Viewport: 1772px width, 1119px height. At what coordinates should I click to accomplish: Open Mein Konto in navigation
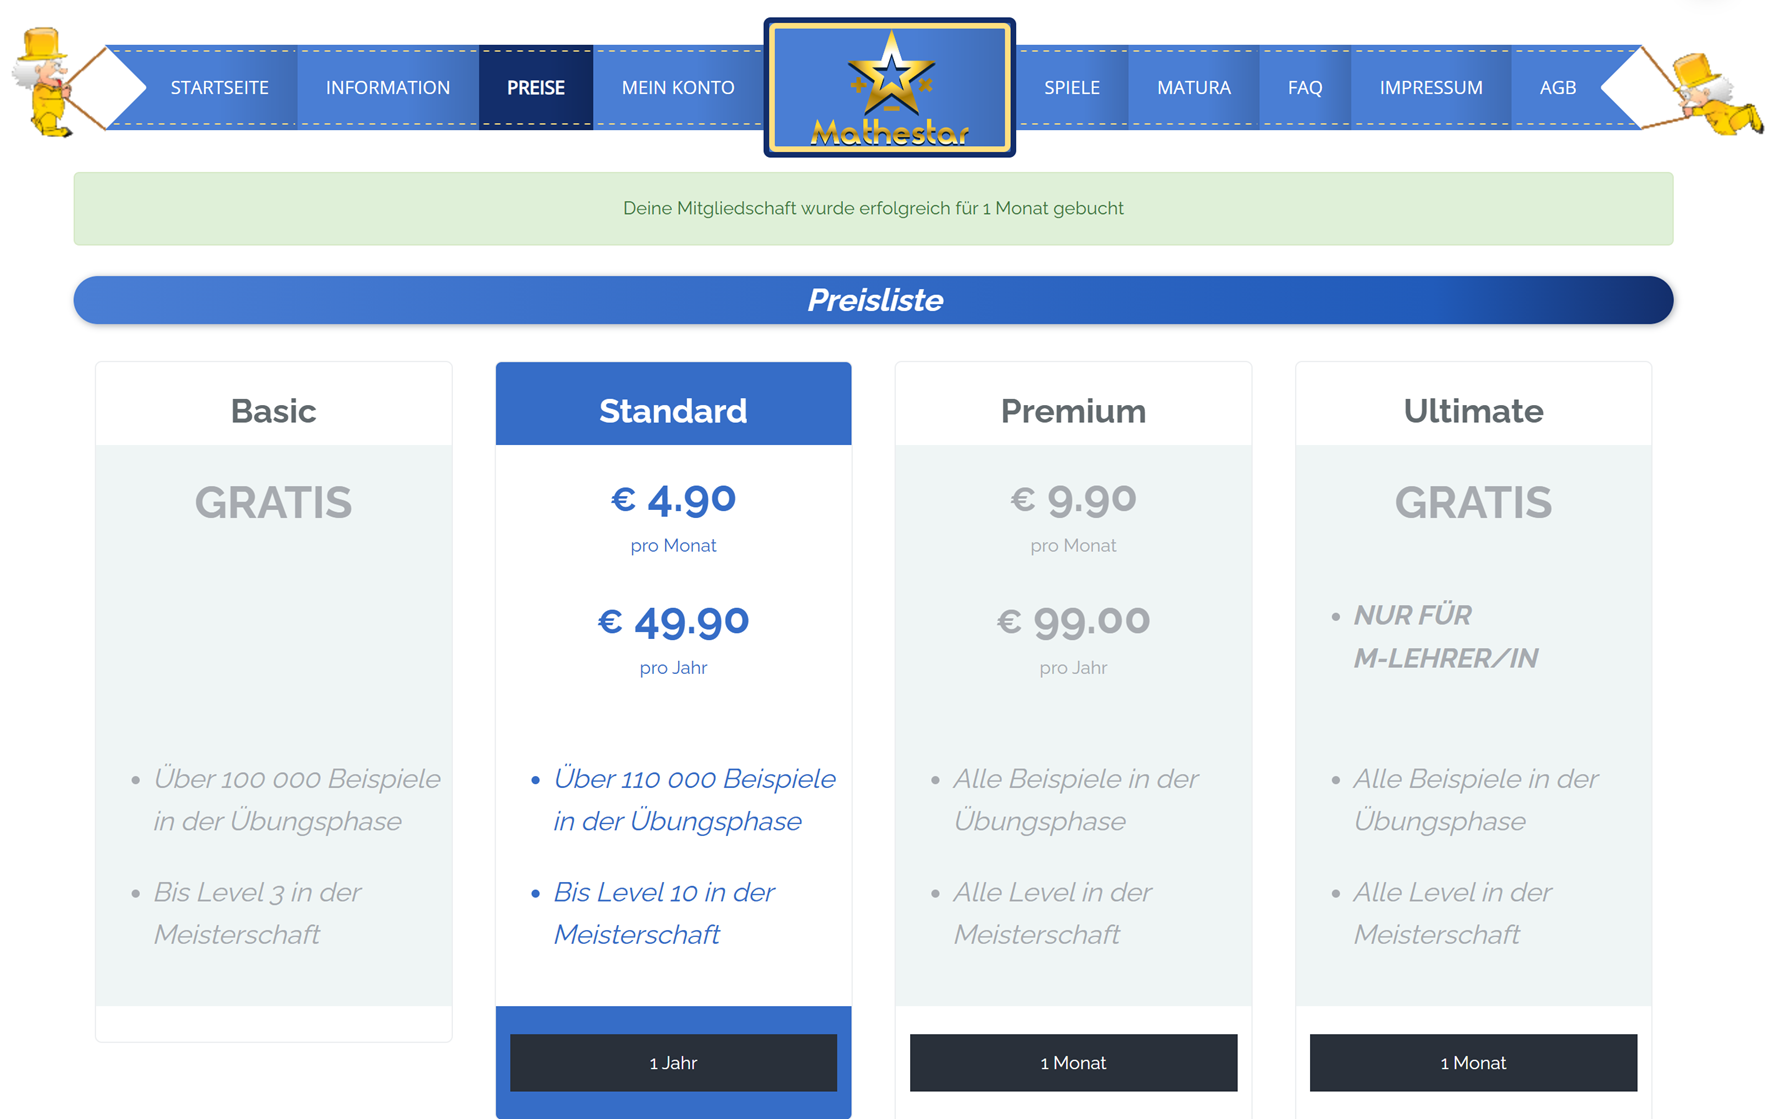click(x=677, y=88)
